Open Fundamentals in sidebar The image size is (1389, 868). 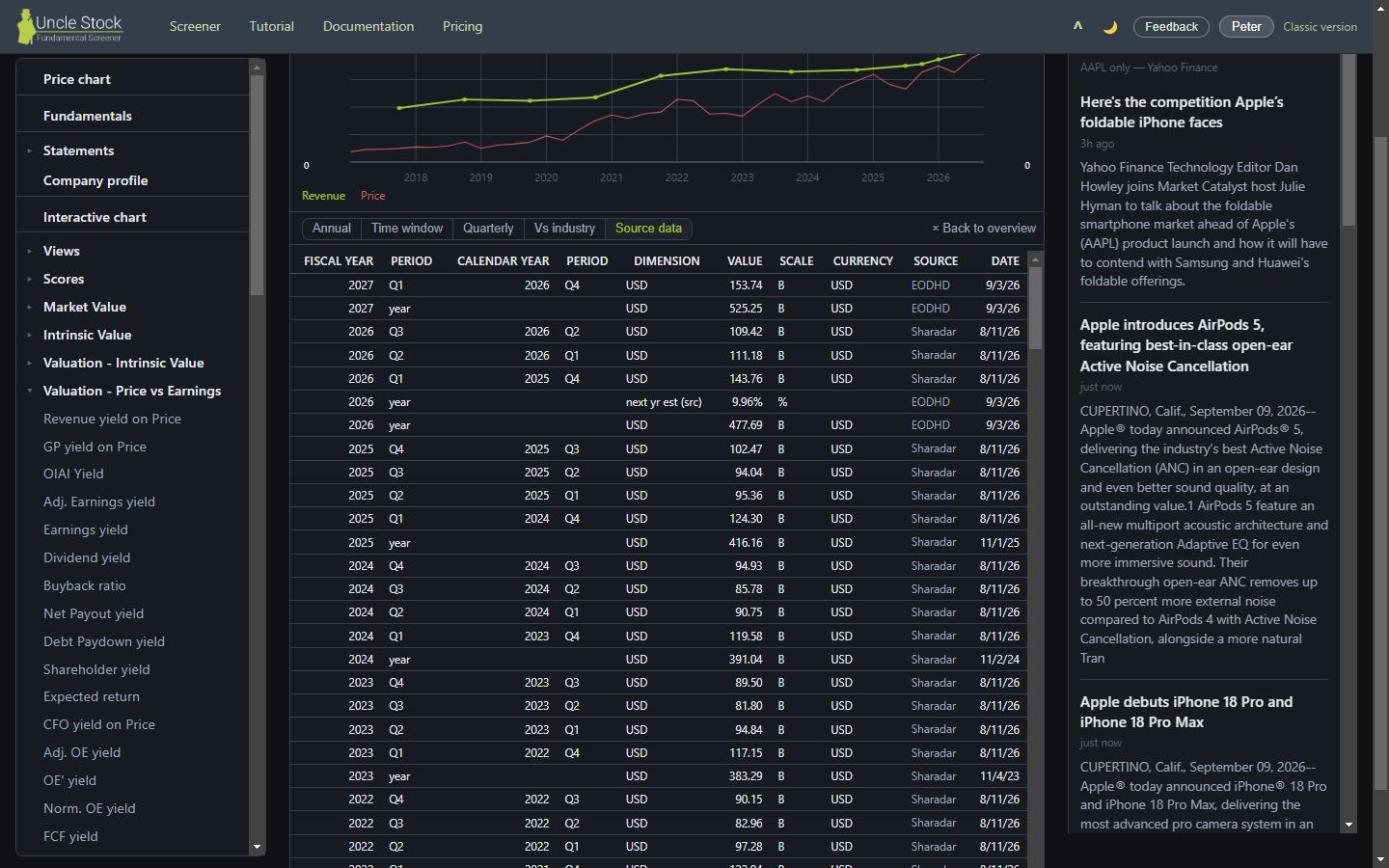click(87, 116)
